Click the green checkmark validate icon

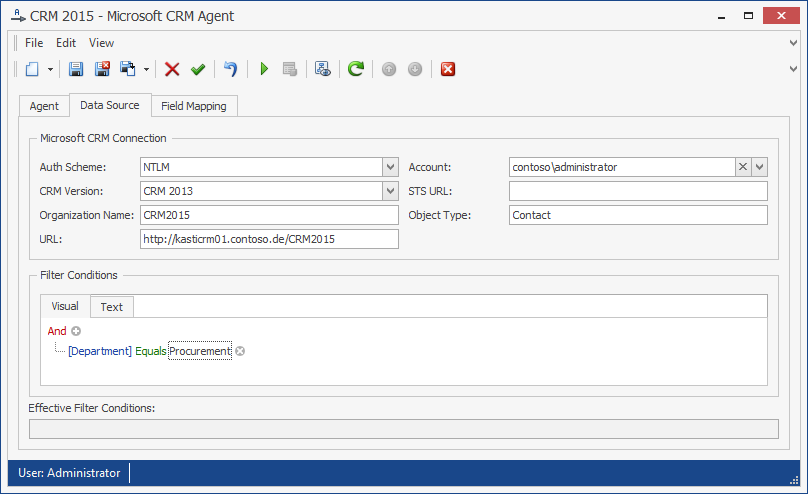(x=198, y=69)
